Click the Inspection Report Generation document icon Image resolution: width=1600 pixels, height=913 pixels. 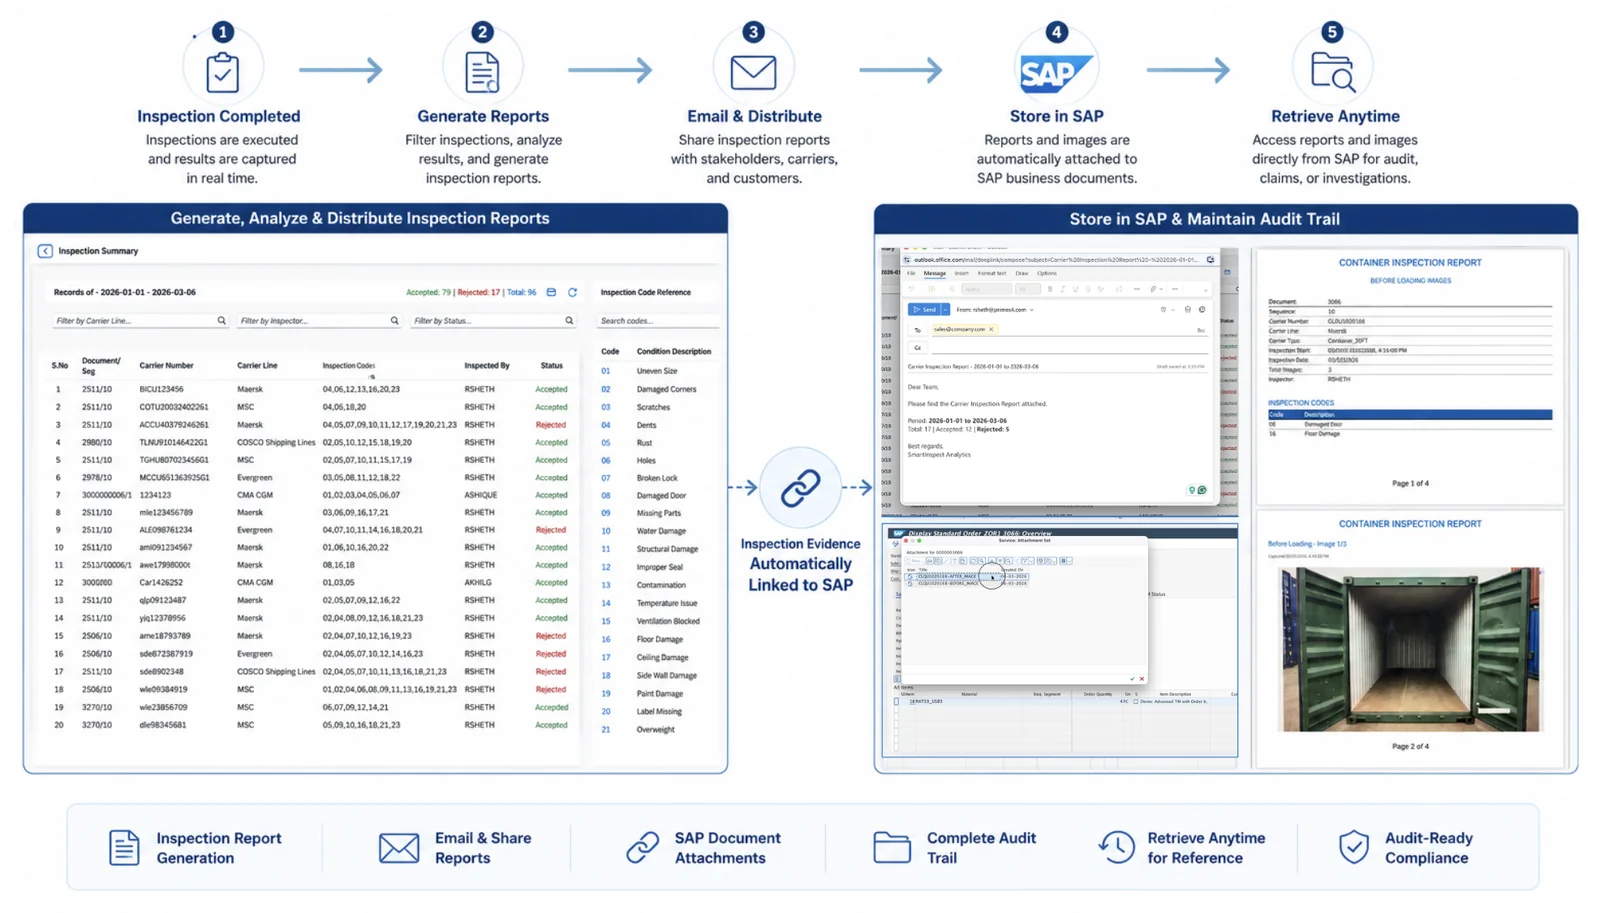pyautogui.click(x=124, y=848)
